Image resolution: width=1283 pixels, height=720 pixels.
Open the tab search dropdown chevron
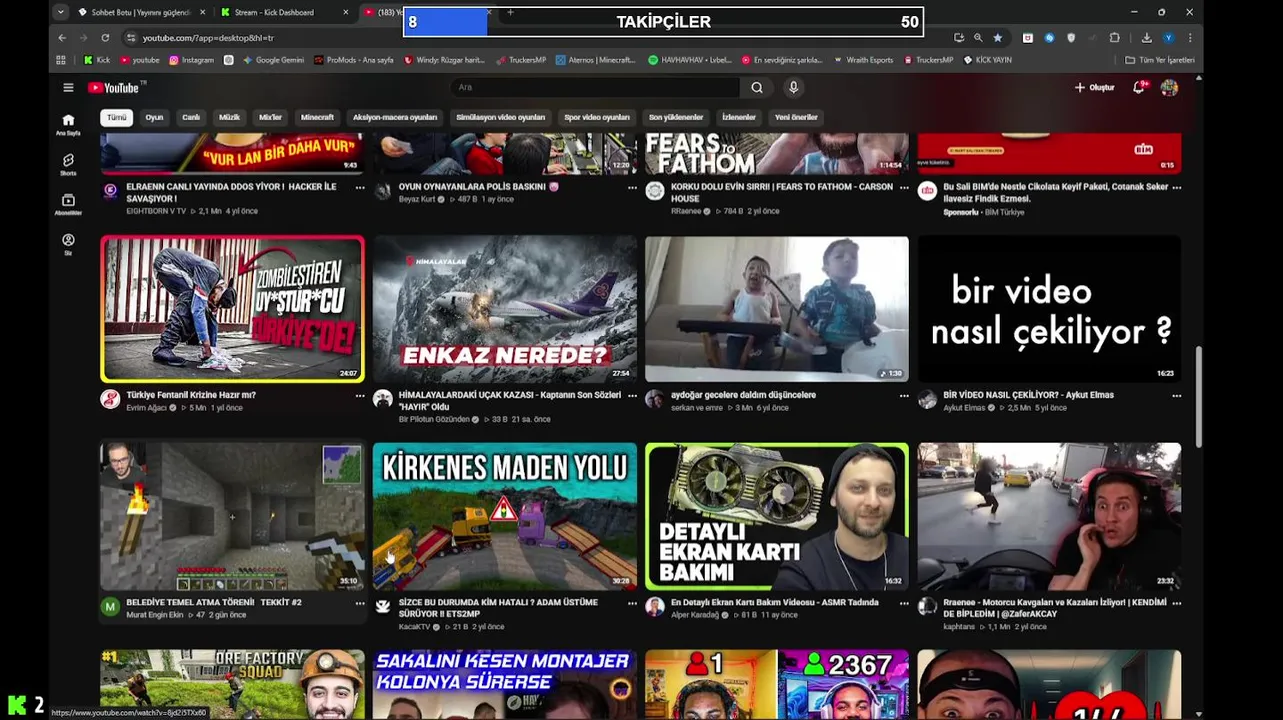[61, 12]
